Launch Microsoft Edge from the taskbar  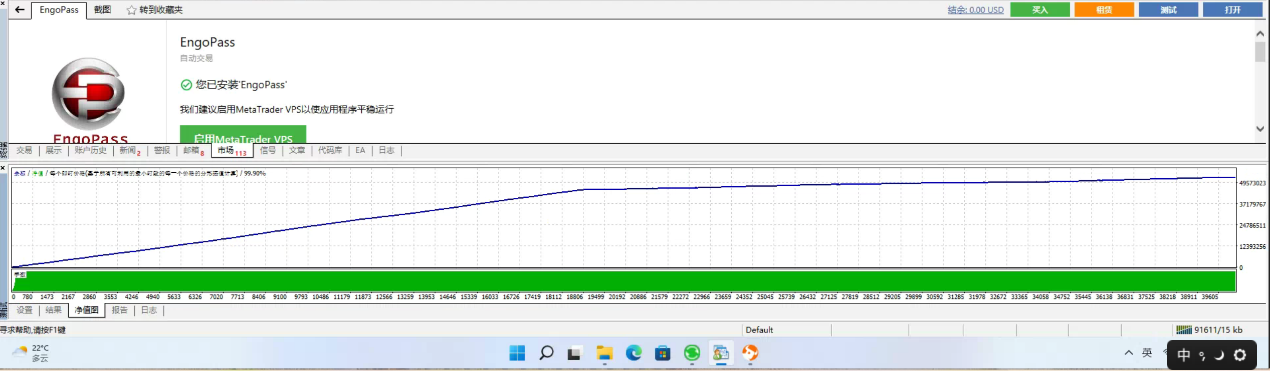[x=633, y=353]
